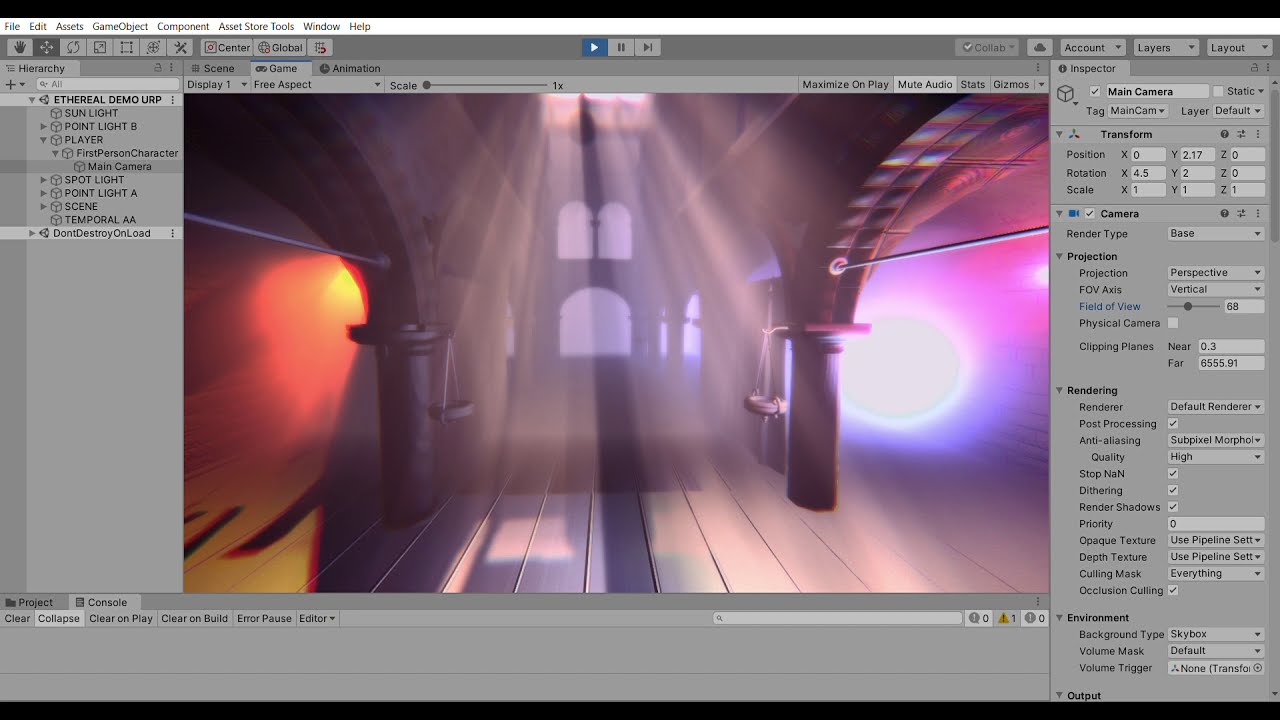Click the Step frame button
Image resolution: width=1280 pixels, height=720 pixels.
[x=648, y=47]
